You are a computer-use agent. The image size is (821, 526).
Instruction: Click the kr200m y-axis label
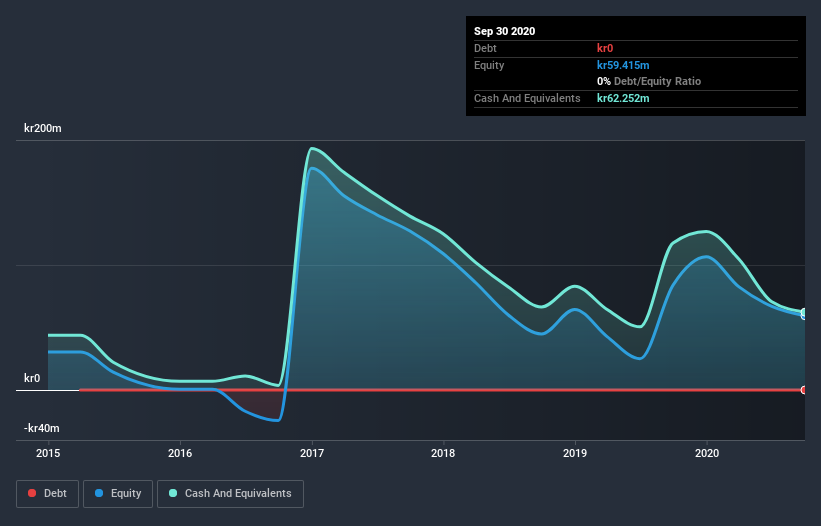42,128
